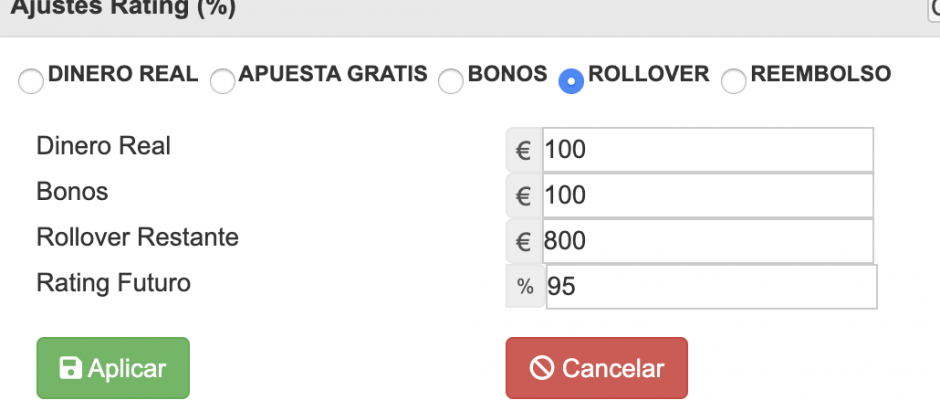The height and width of the screenshot is (400, 940).
Task: Focus the Dinero Real amount field
Action: point(708,149)
